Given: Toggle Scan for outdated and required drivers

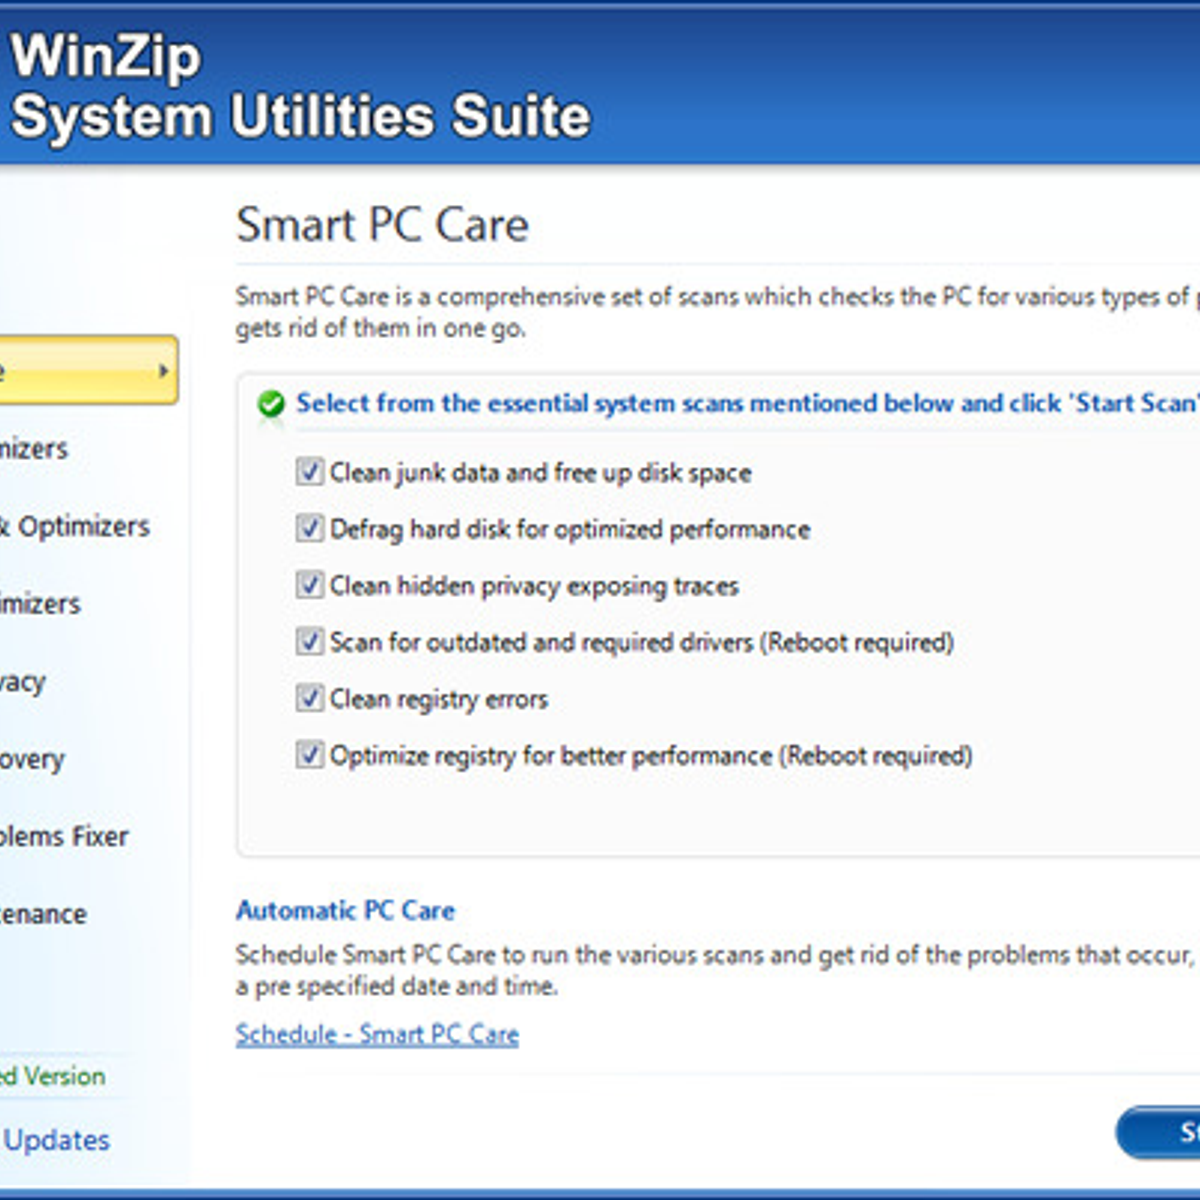Looking at the screenshot, I should click(x=310, y=641).
